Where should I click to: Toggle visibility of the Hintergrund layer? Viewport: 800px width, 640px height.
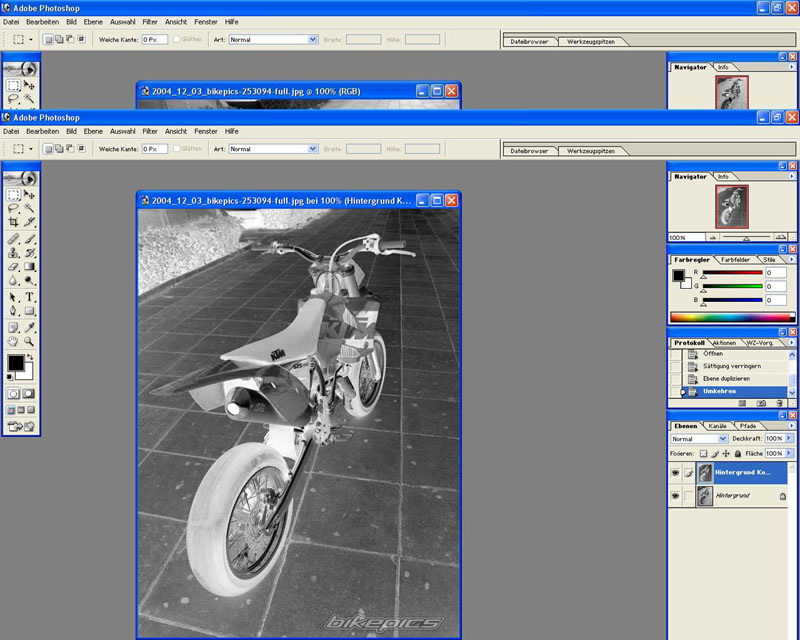click(675, 496)
